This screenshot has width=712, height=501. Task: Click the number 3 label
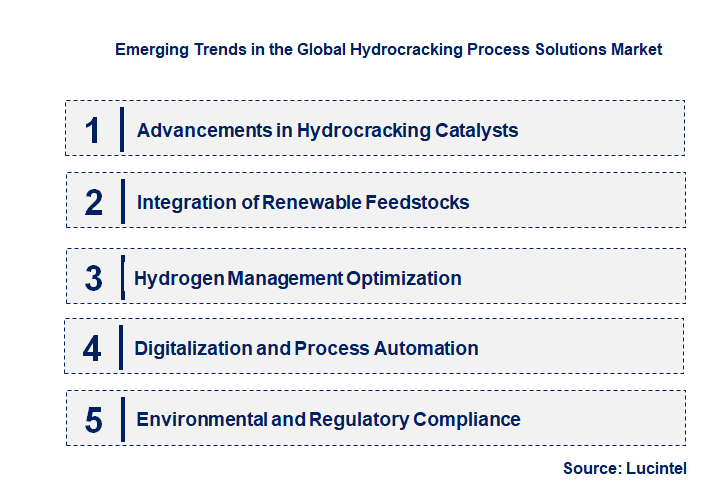94,278
